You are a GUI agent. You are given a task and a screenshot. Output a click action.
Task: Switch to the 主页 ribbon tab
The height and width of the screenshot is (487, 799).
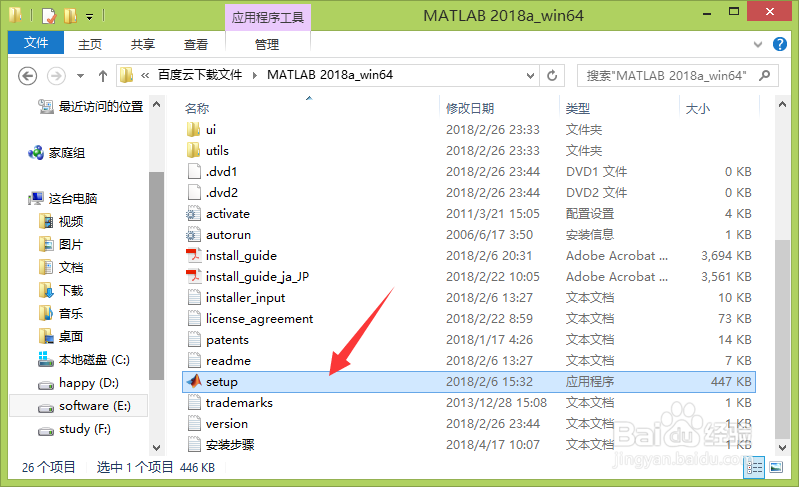(90, 44)
